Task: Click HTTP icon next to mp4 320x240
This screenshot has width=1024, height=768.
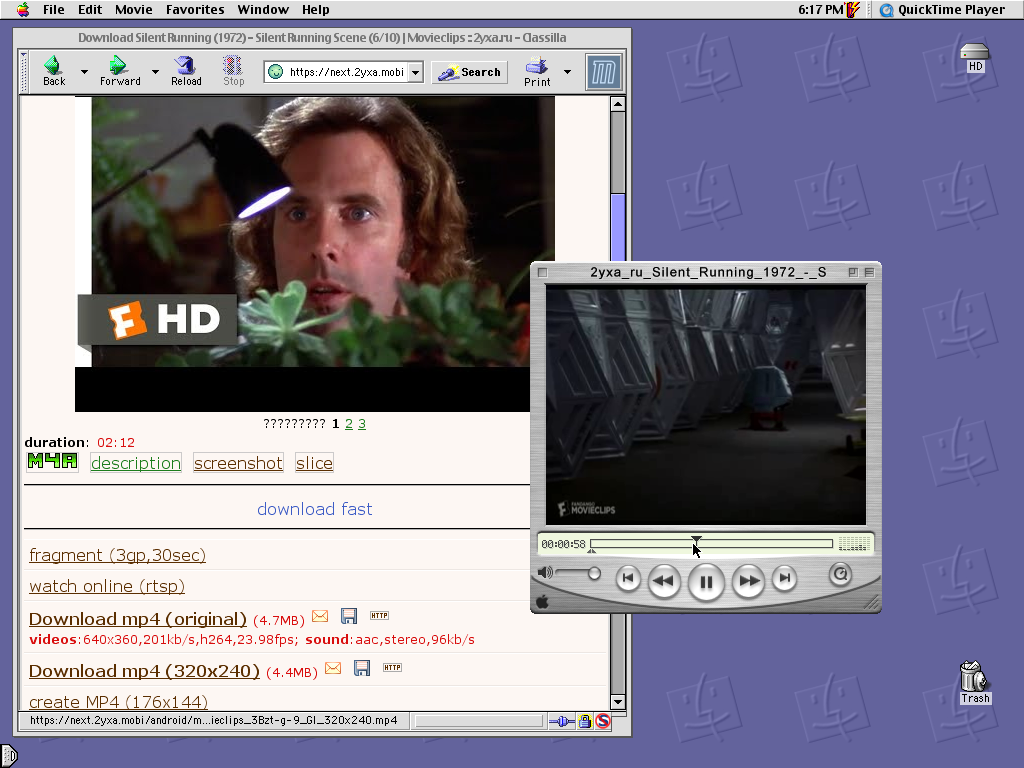Action: 392,667
